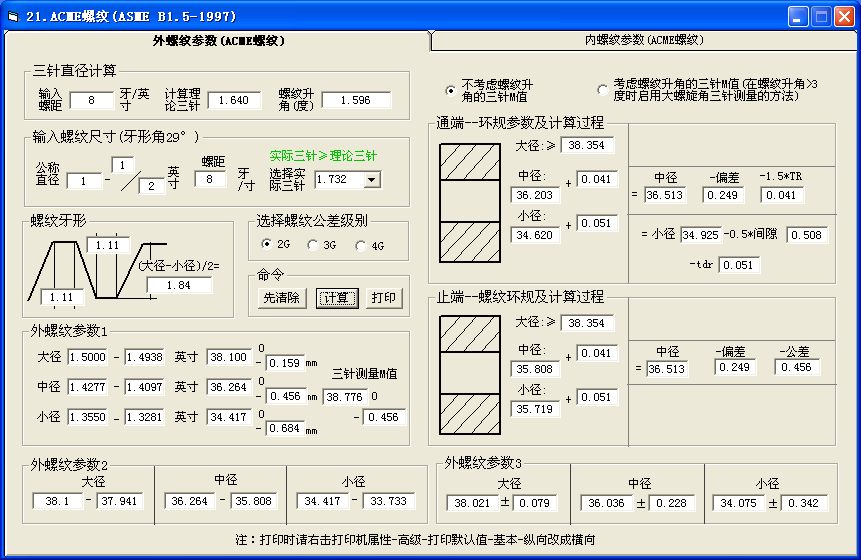The width and height of the screenshot is (861, 560).
Task: Select the 2G tolerance class radio button
Action: tap(266, 244)
